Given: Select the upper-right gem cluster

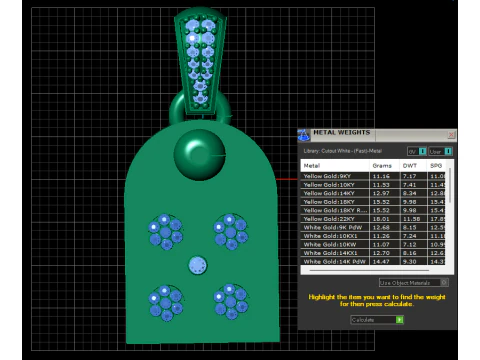Looking at the screenshot, I should pyautogui.click(x=231, y=231).
